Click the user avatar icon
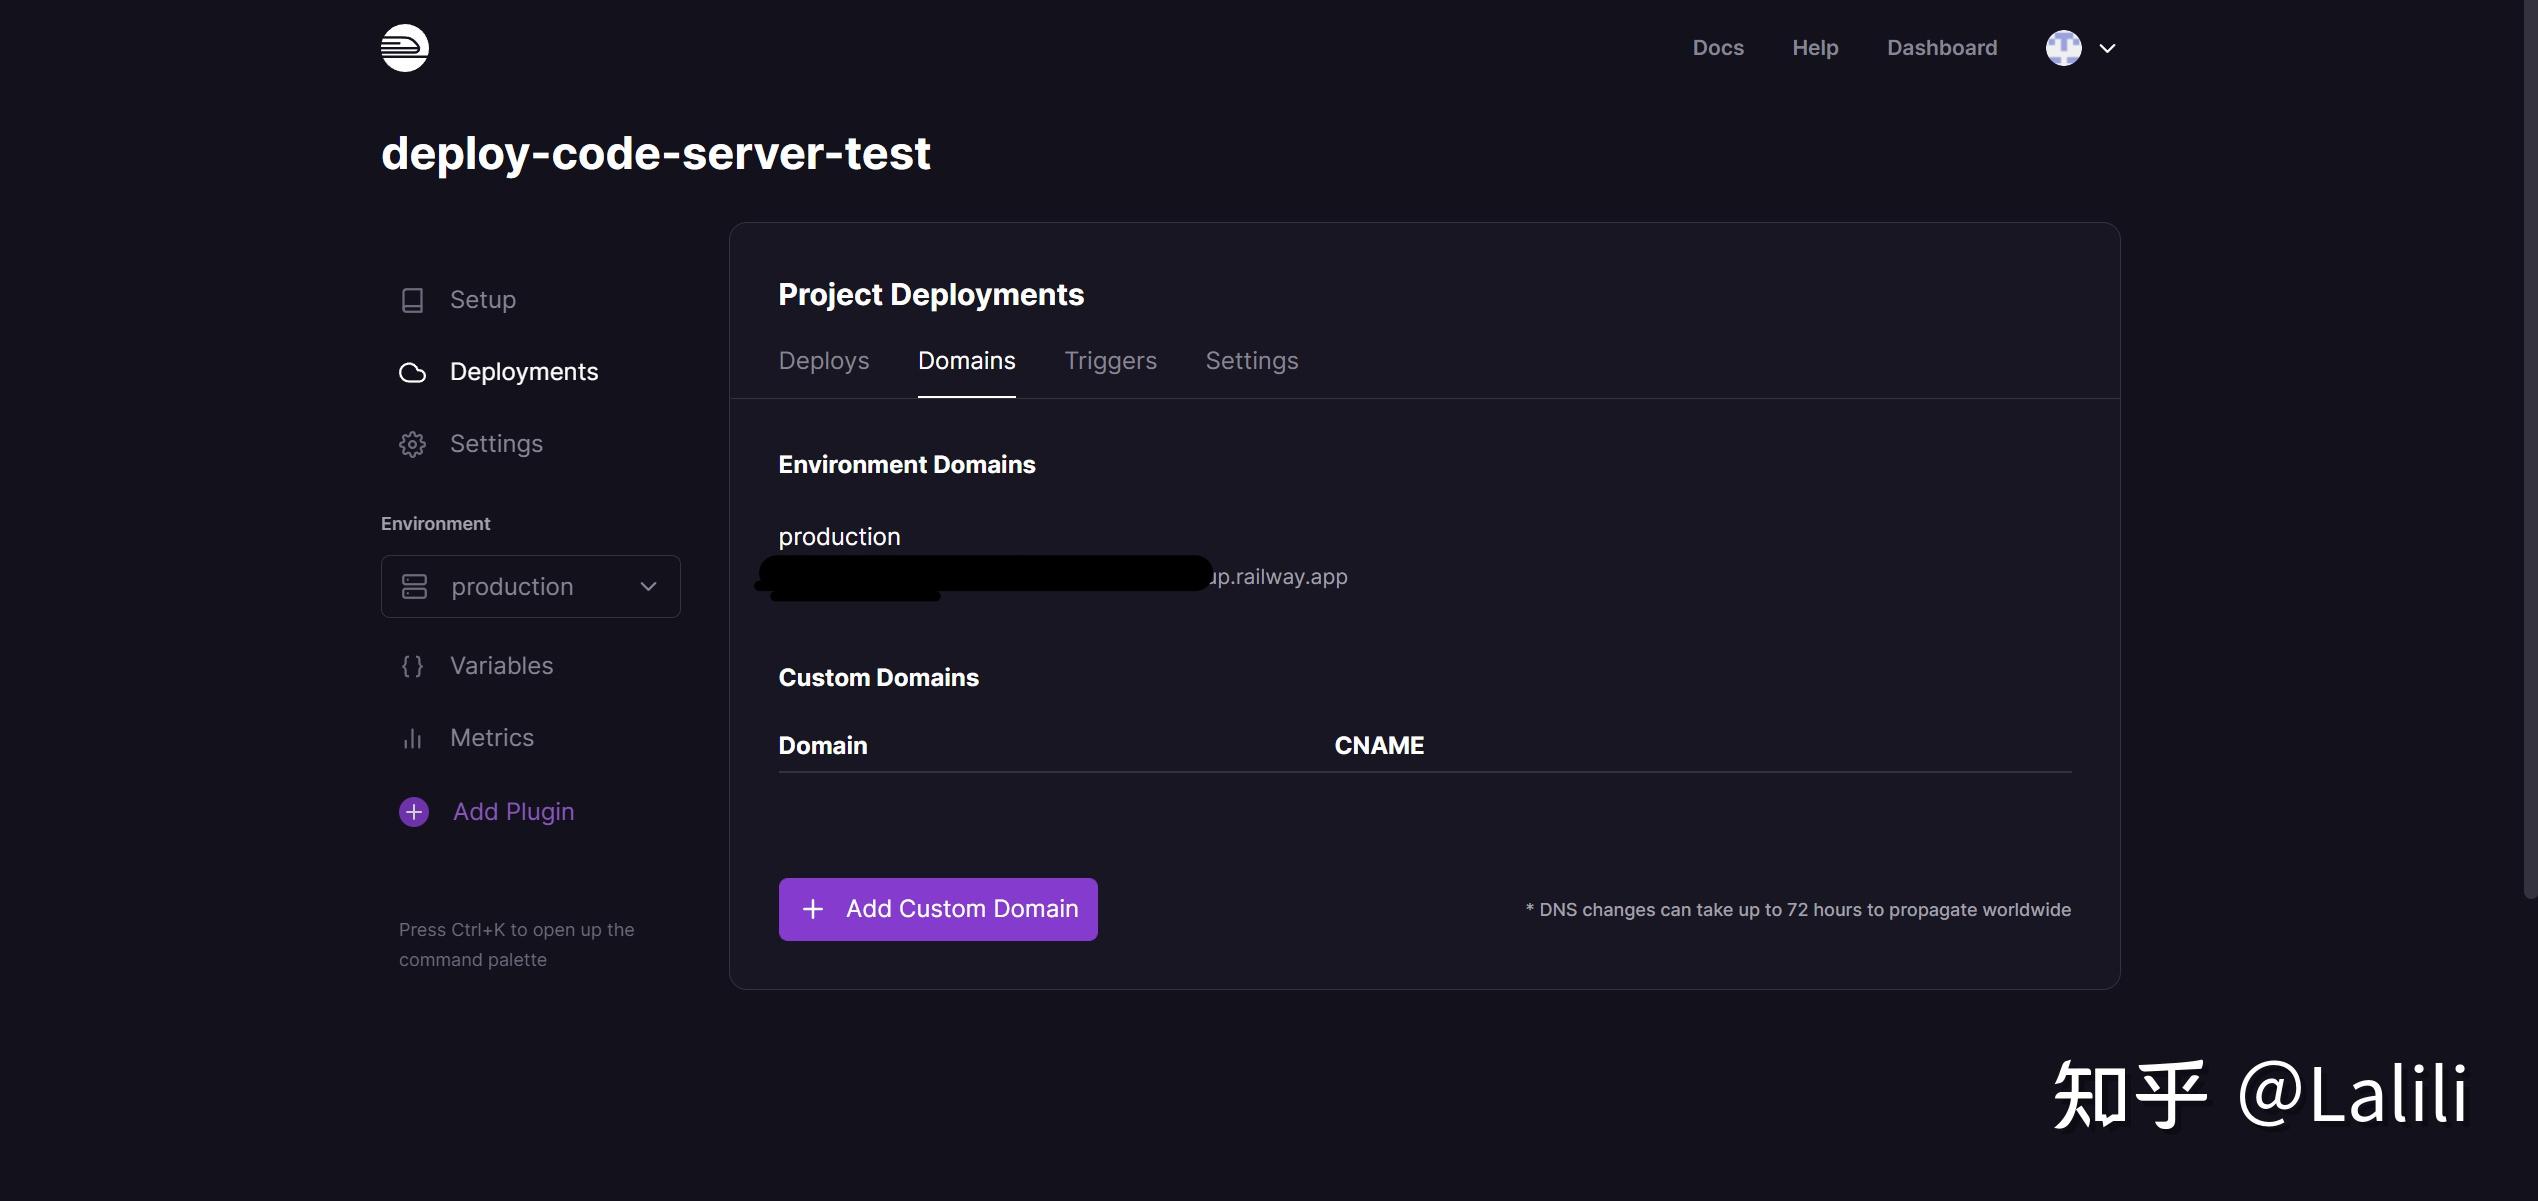 point(2063,48)
